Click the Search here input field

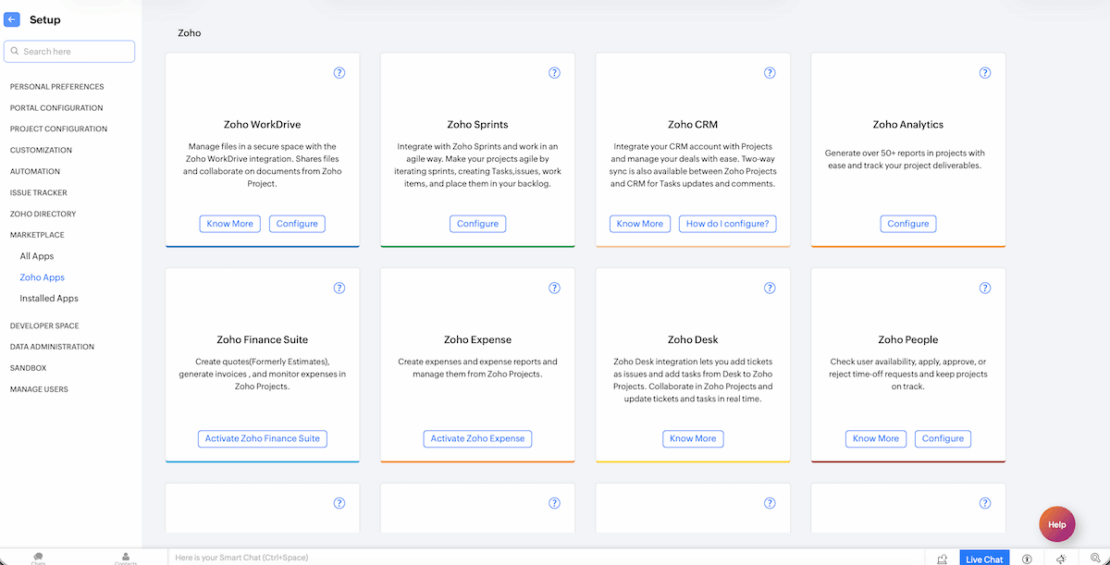tap(69, 52)
